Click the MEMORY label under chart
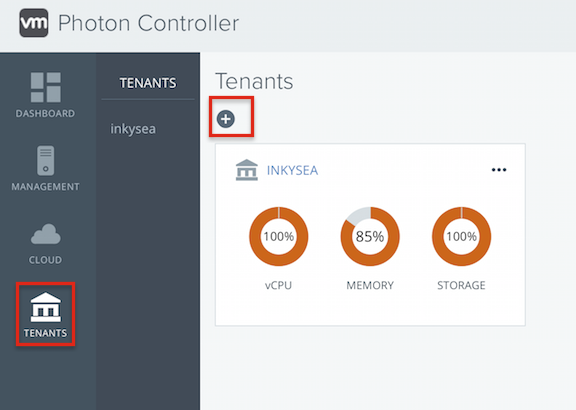The height and width of the screenshot is (410, 576). click(x=370, y=285)
